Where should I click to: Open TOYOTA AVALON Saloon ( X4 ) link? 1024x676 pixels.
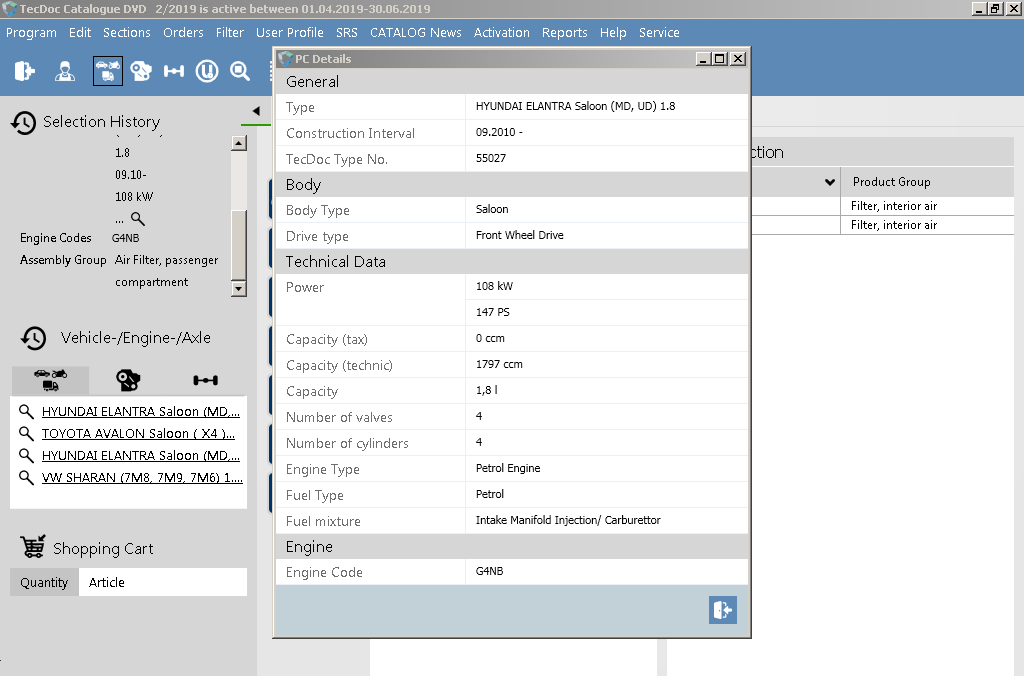[138, 434]
